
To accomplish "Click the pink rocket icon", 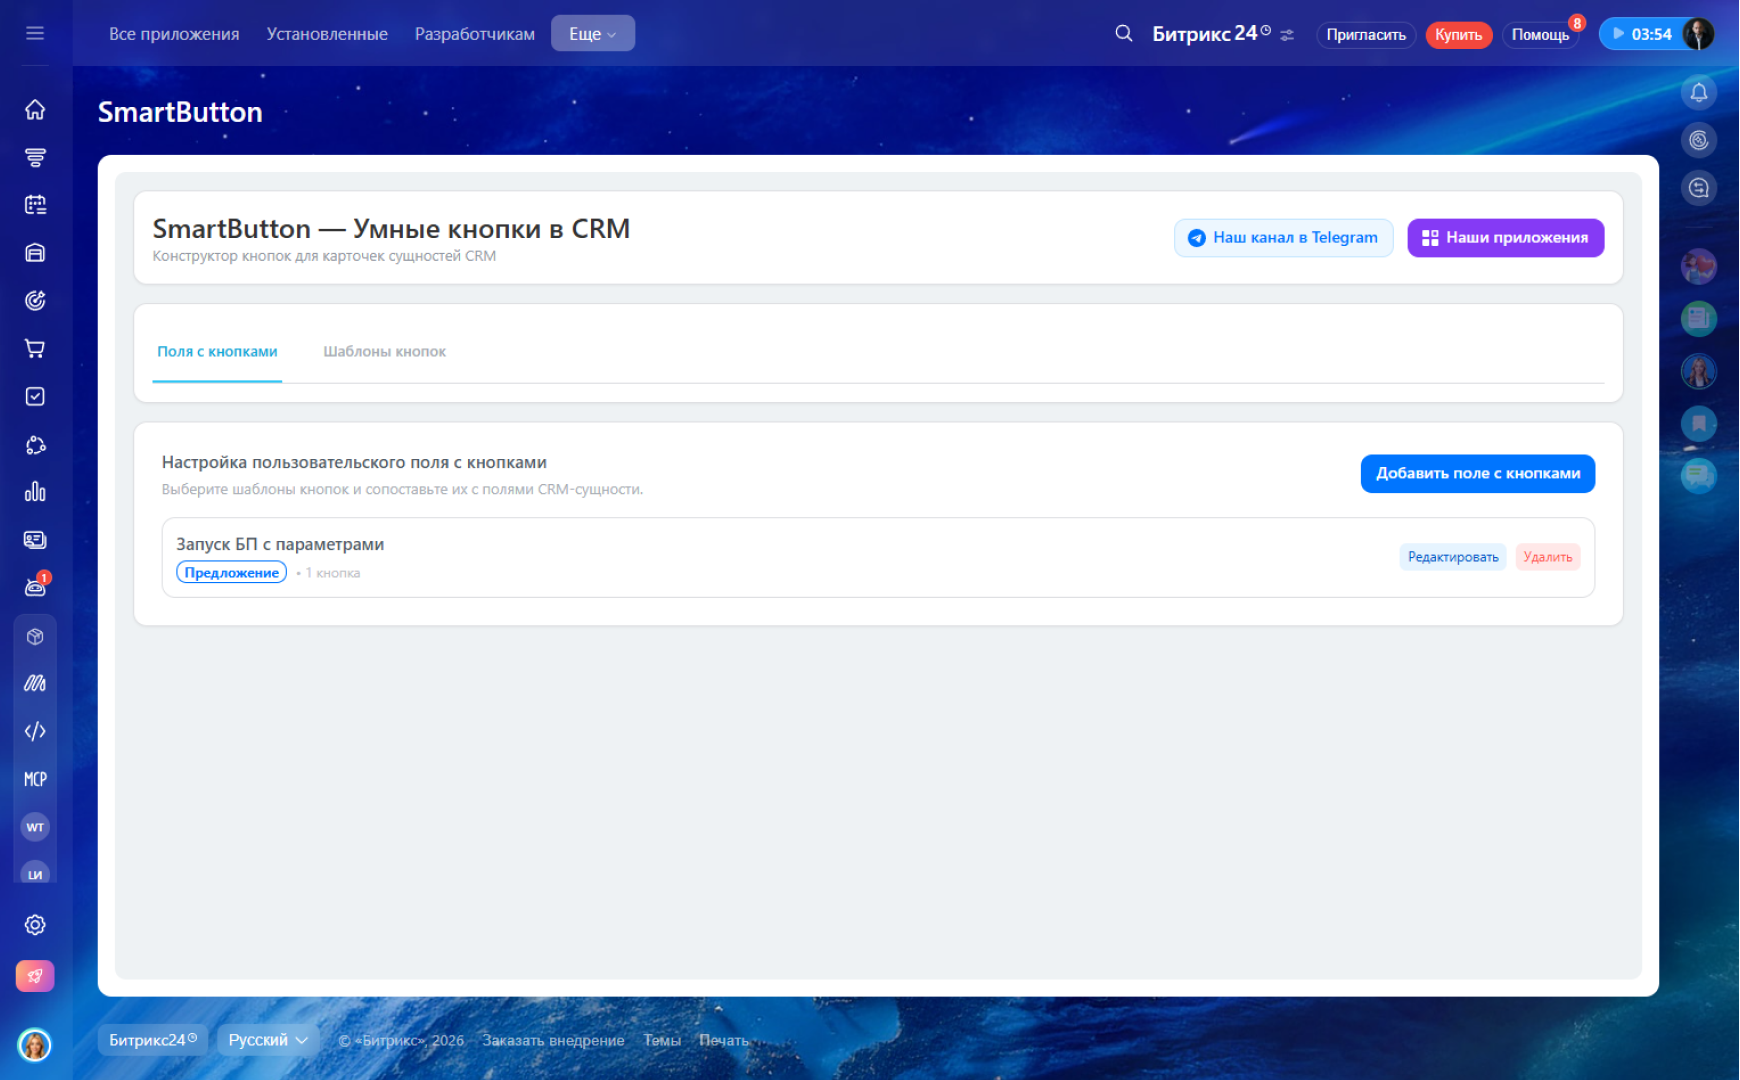I will 35,976.
